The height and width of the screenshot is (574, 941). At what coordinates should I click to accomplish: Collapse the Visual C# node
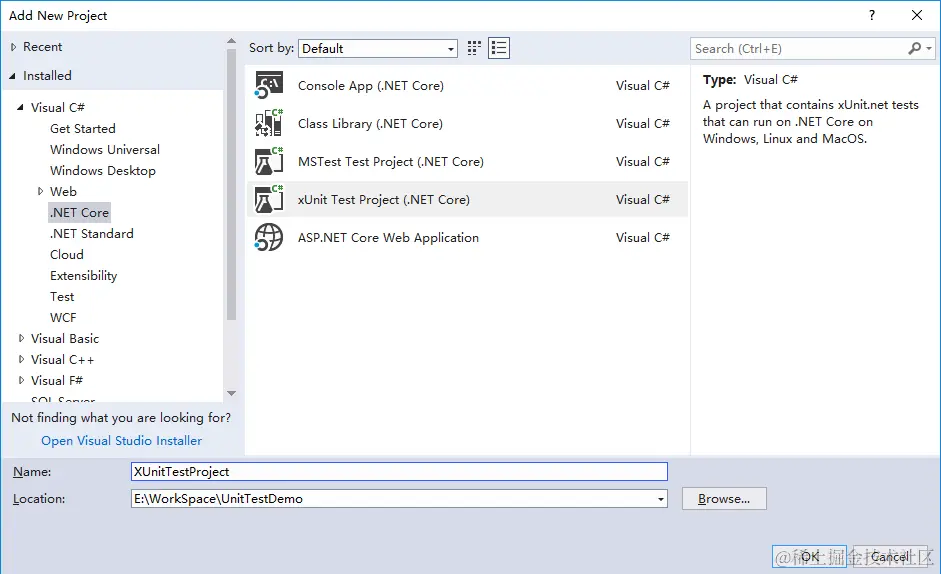pyautogui.click(x=20, y=107)
